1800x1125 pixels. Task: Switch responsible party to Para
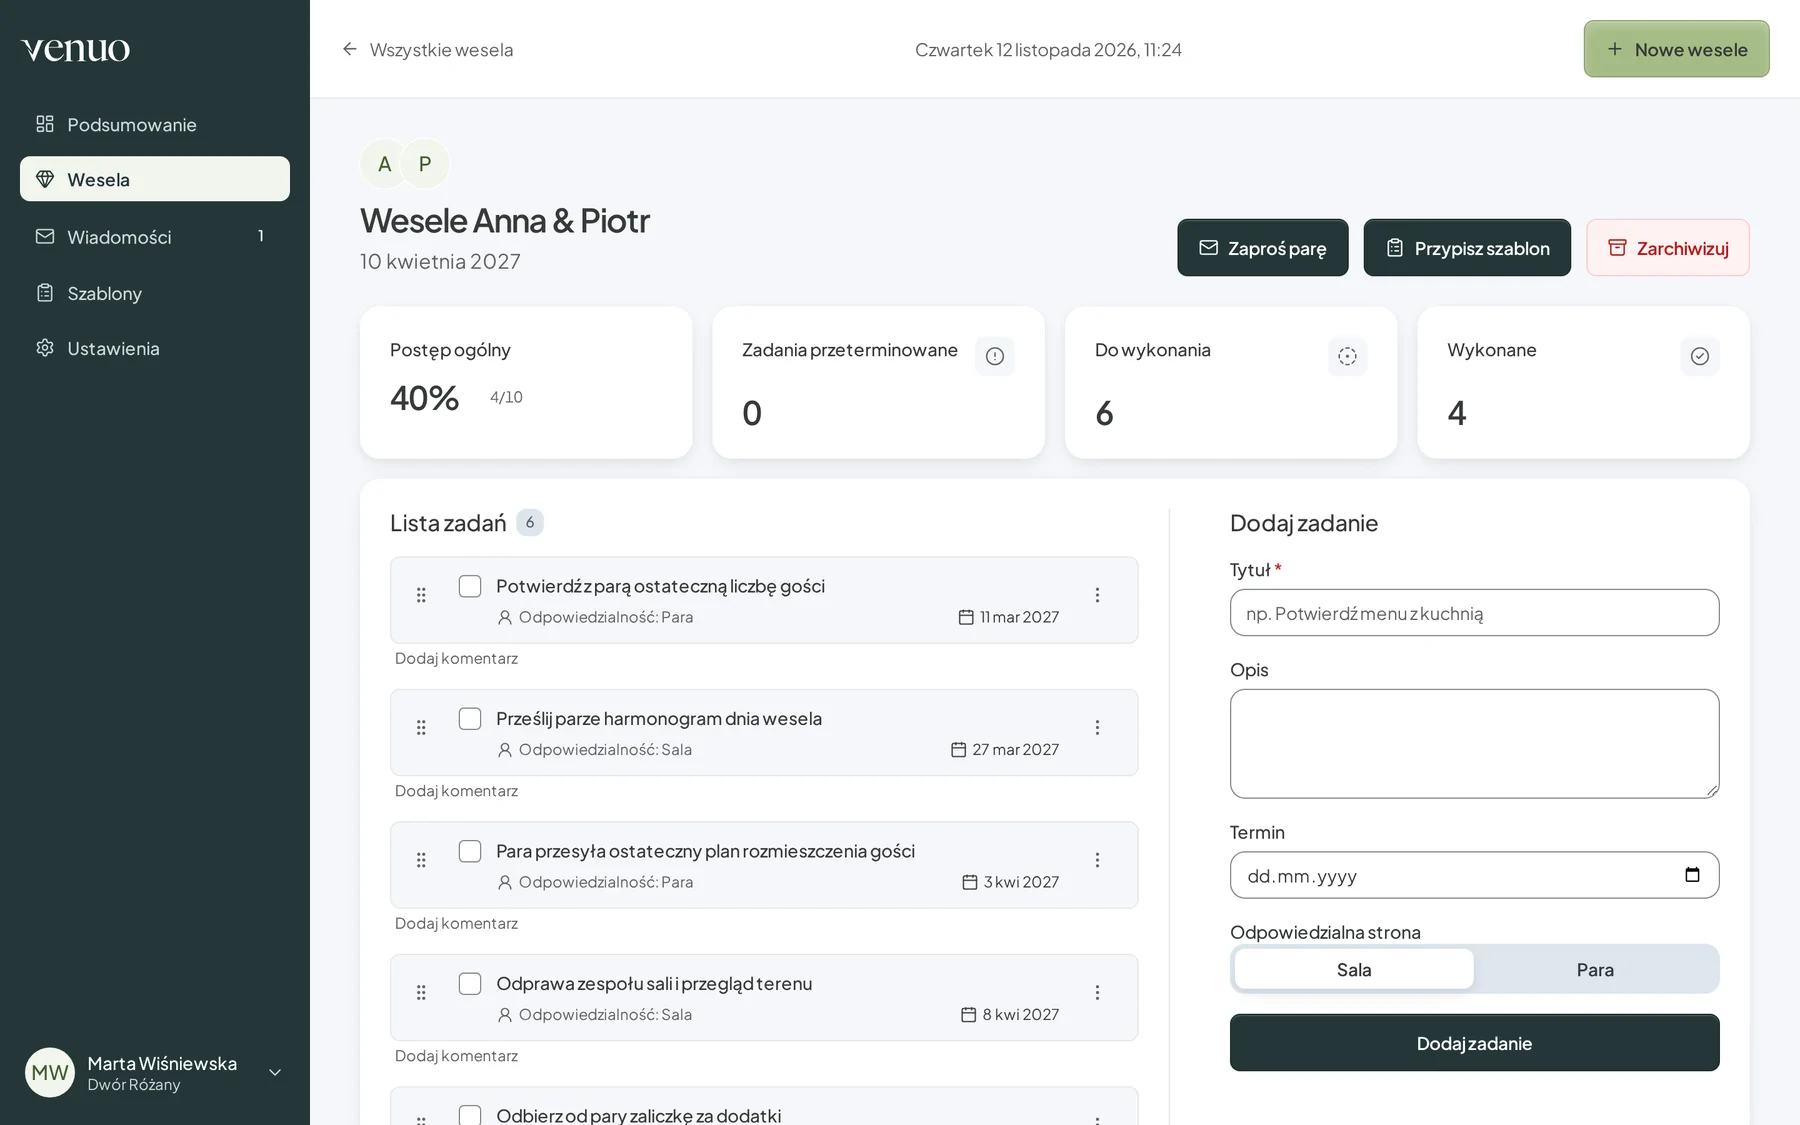pyautogui.click(x=1595, y=969)
